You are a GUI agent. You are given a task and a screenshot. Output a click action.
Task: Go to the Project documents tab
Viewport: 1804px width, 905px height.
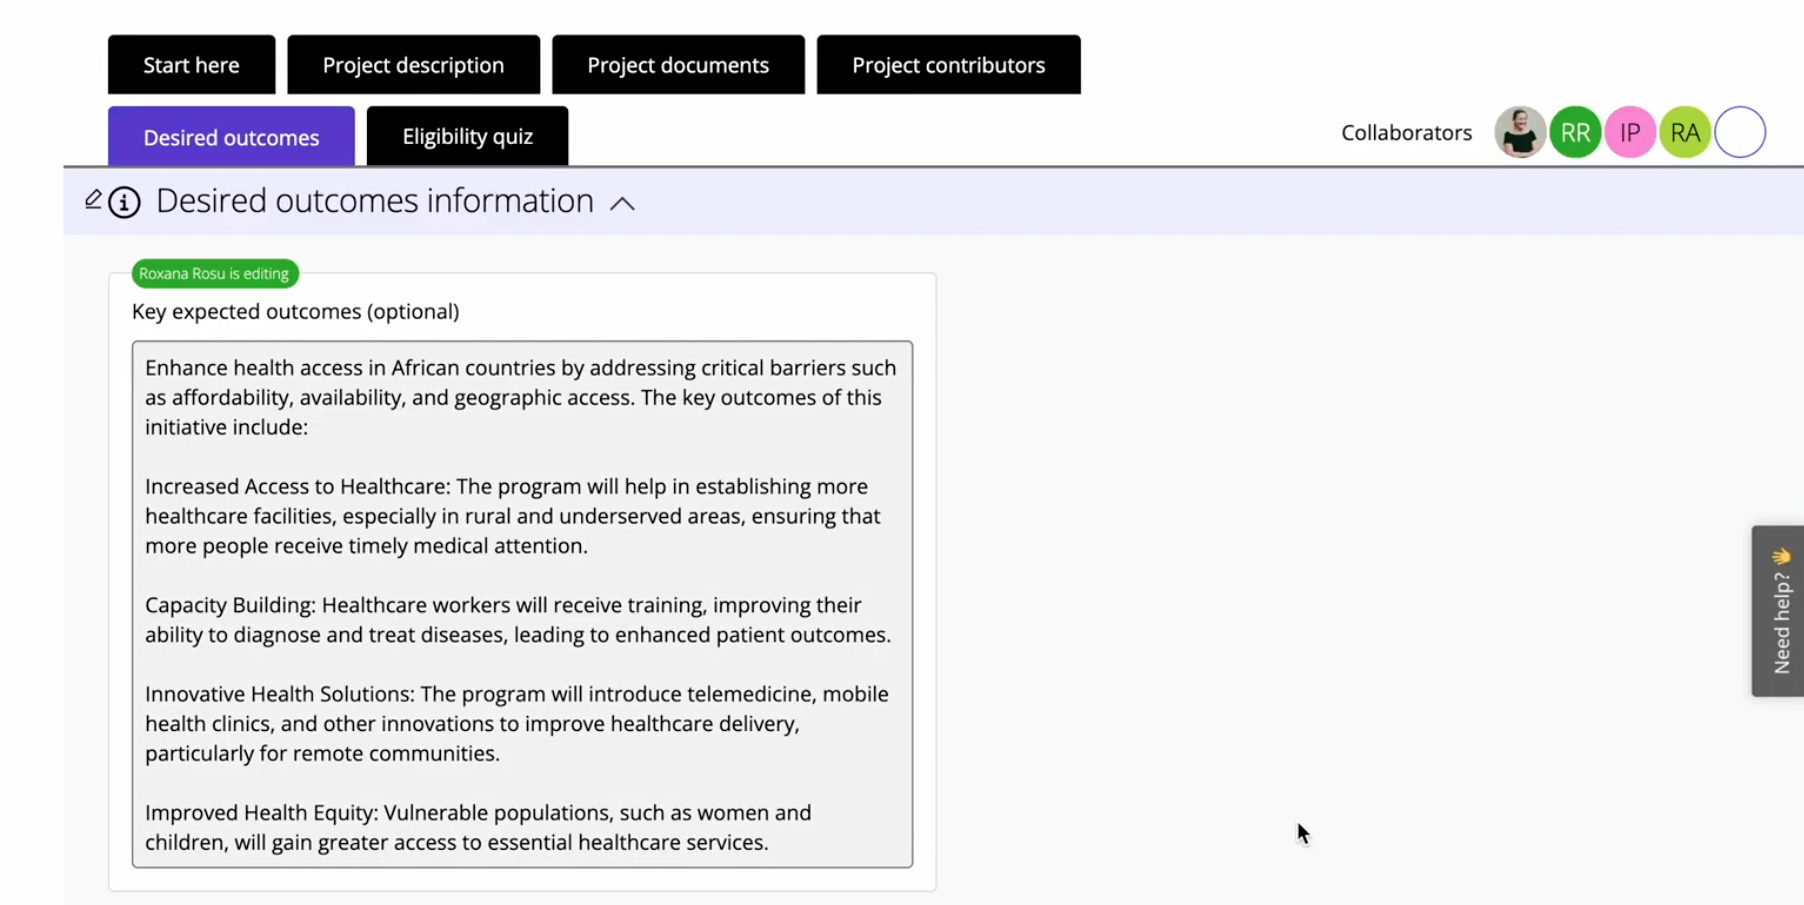coord(678,65)
